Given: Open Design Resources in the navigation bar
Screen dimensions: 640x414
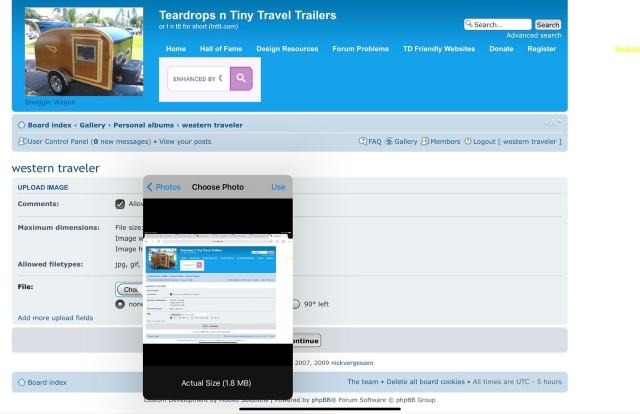Looking at the screenshot, I should pyautogui.click(x=287, y=49).
